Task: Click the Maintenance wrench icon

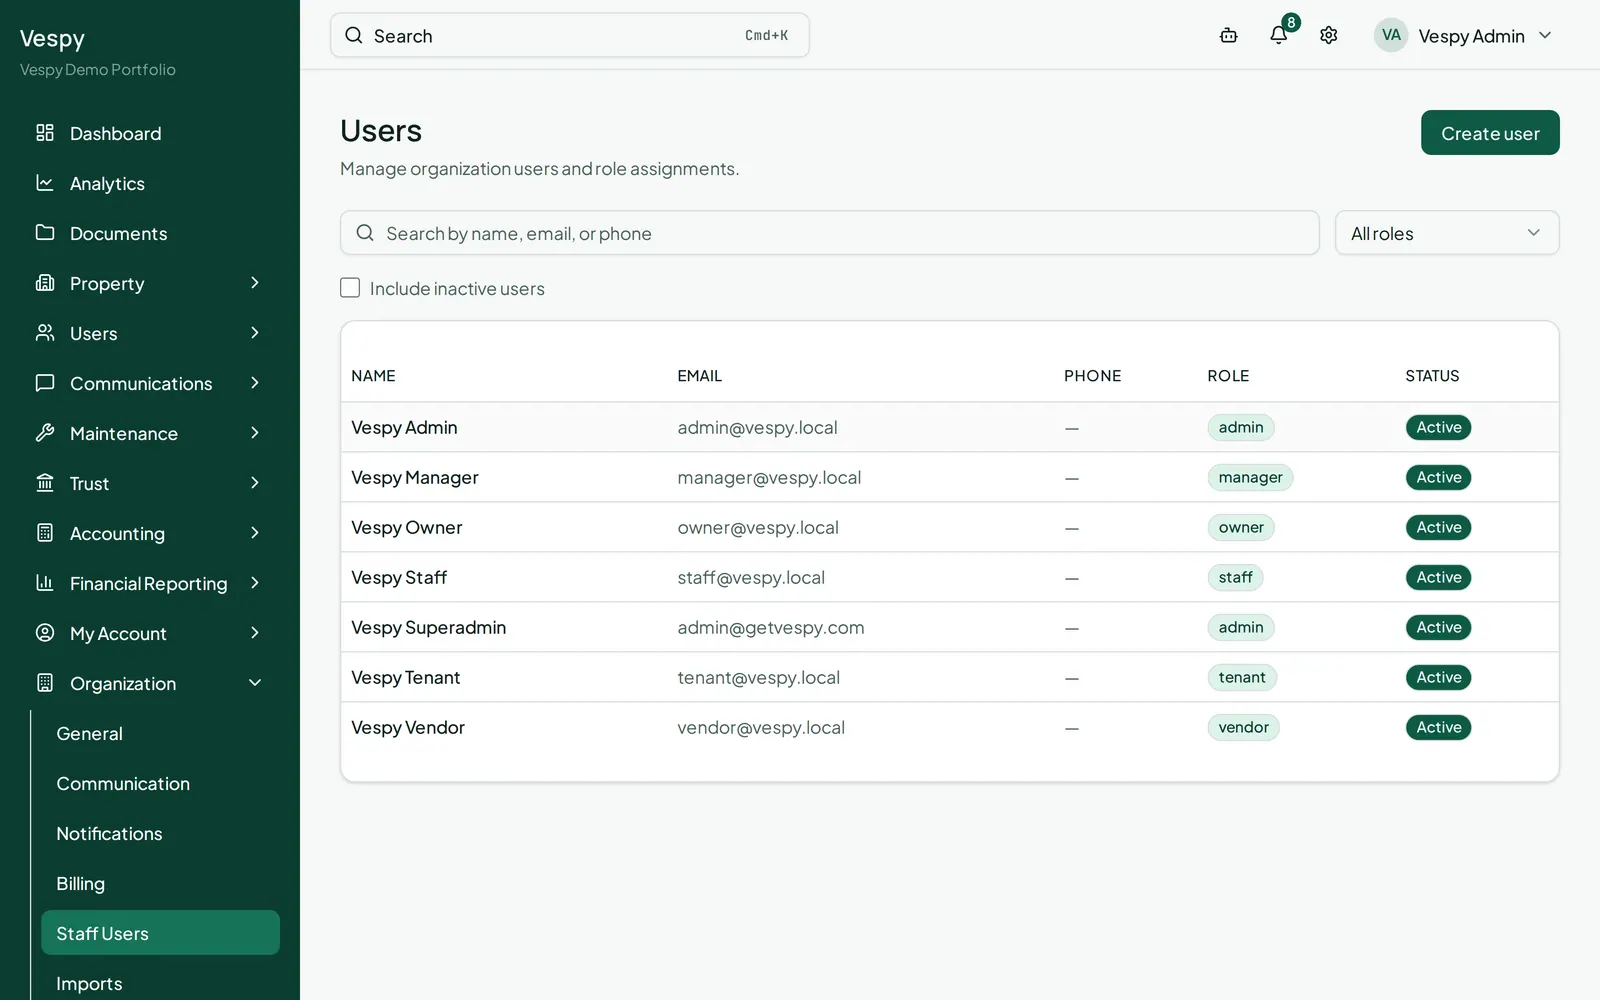Action: point(45,433)
